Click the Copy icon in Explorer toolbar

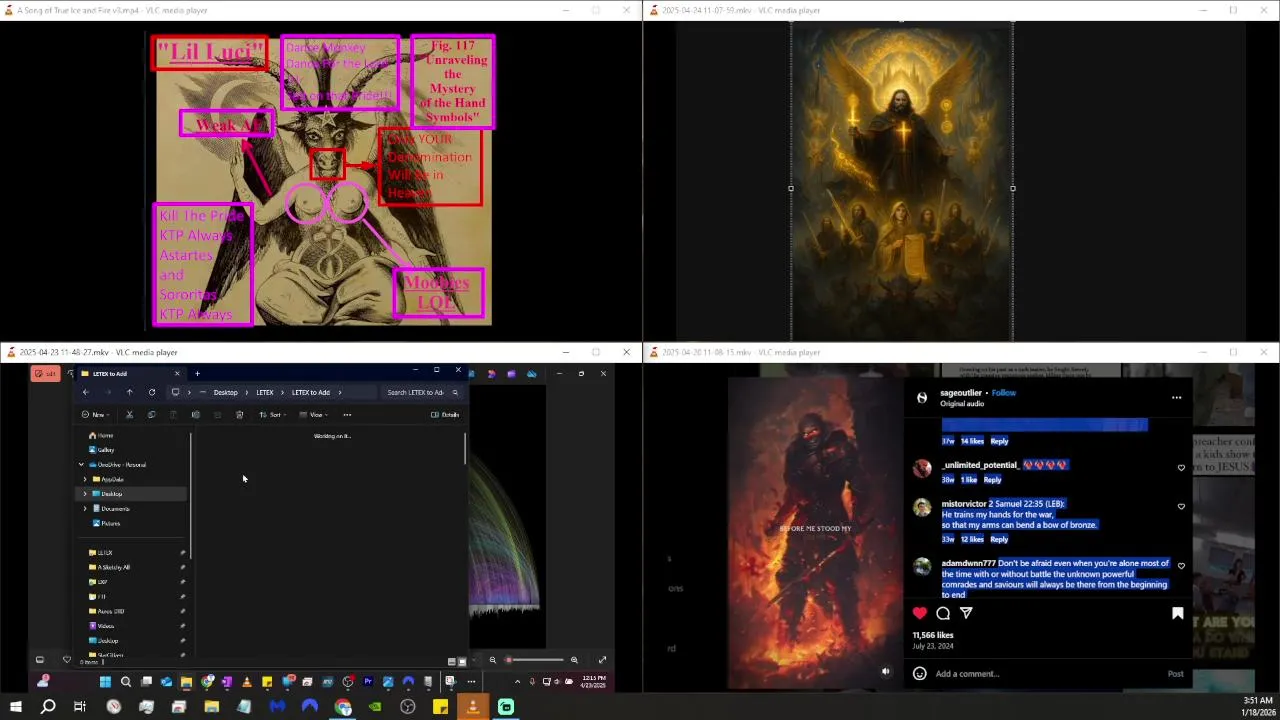point(151,414)
